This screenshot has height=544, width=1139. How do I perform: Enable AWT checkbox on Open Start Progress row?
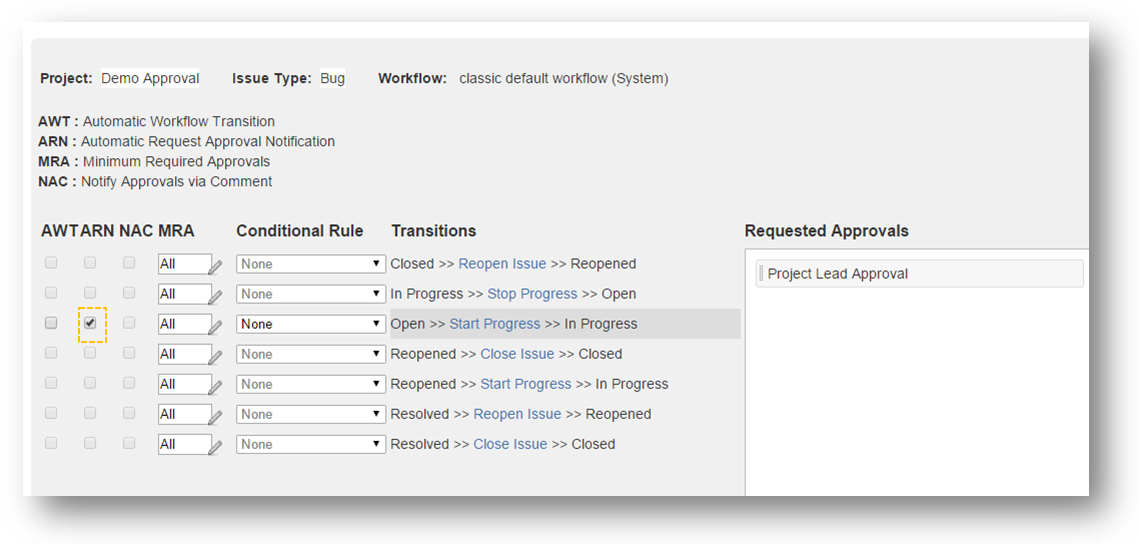coord(51,323)
